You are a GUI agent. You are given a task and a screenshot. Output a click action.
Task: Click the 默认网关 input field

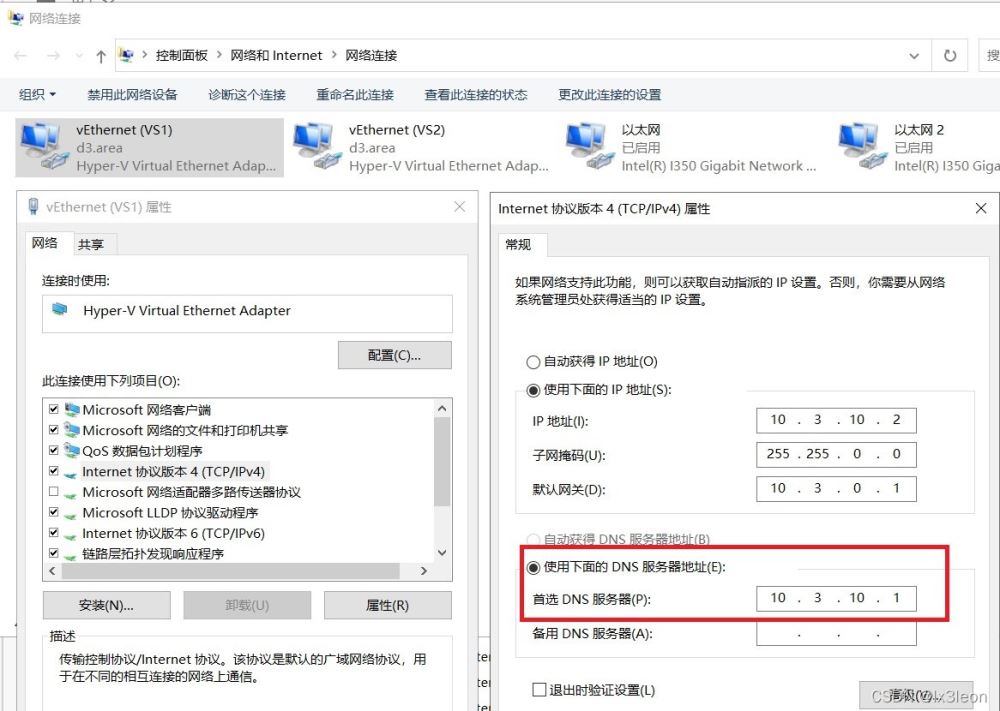click(836, 489)
